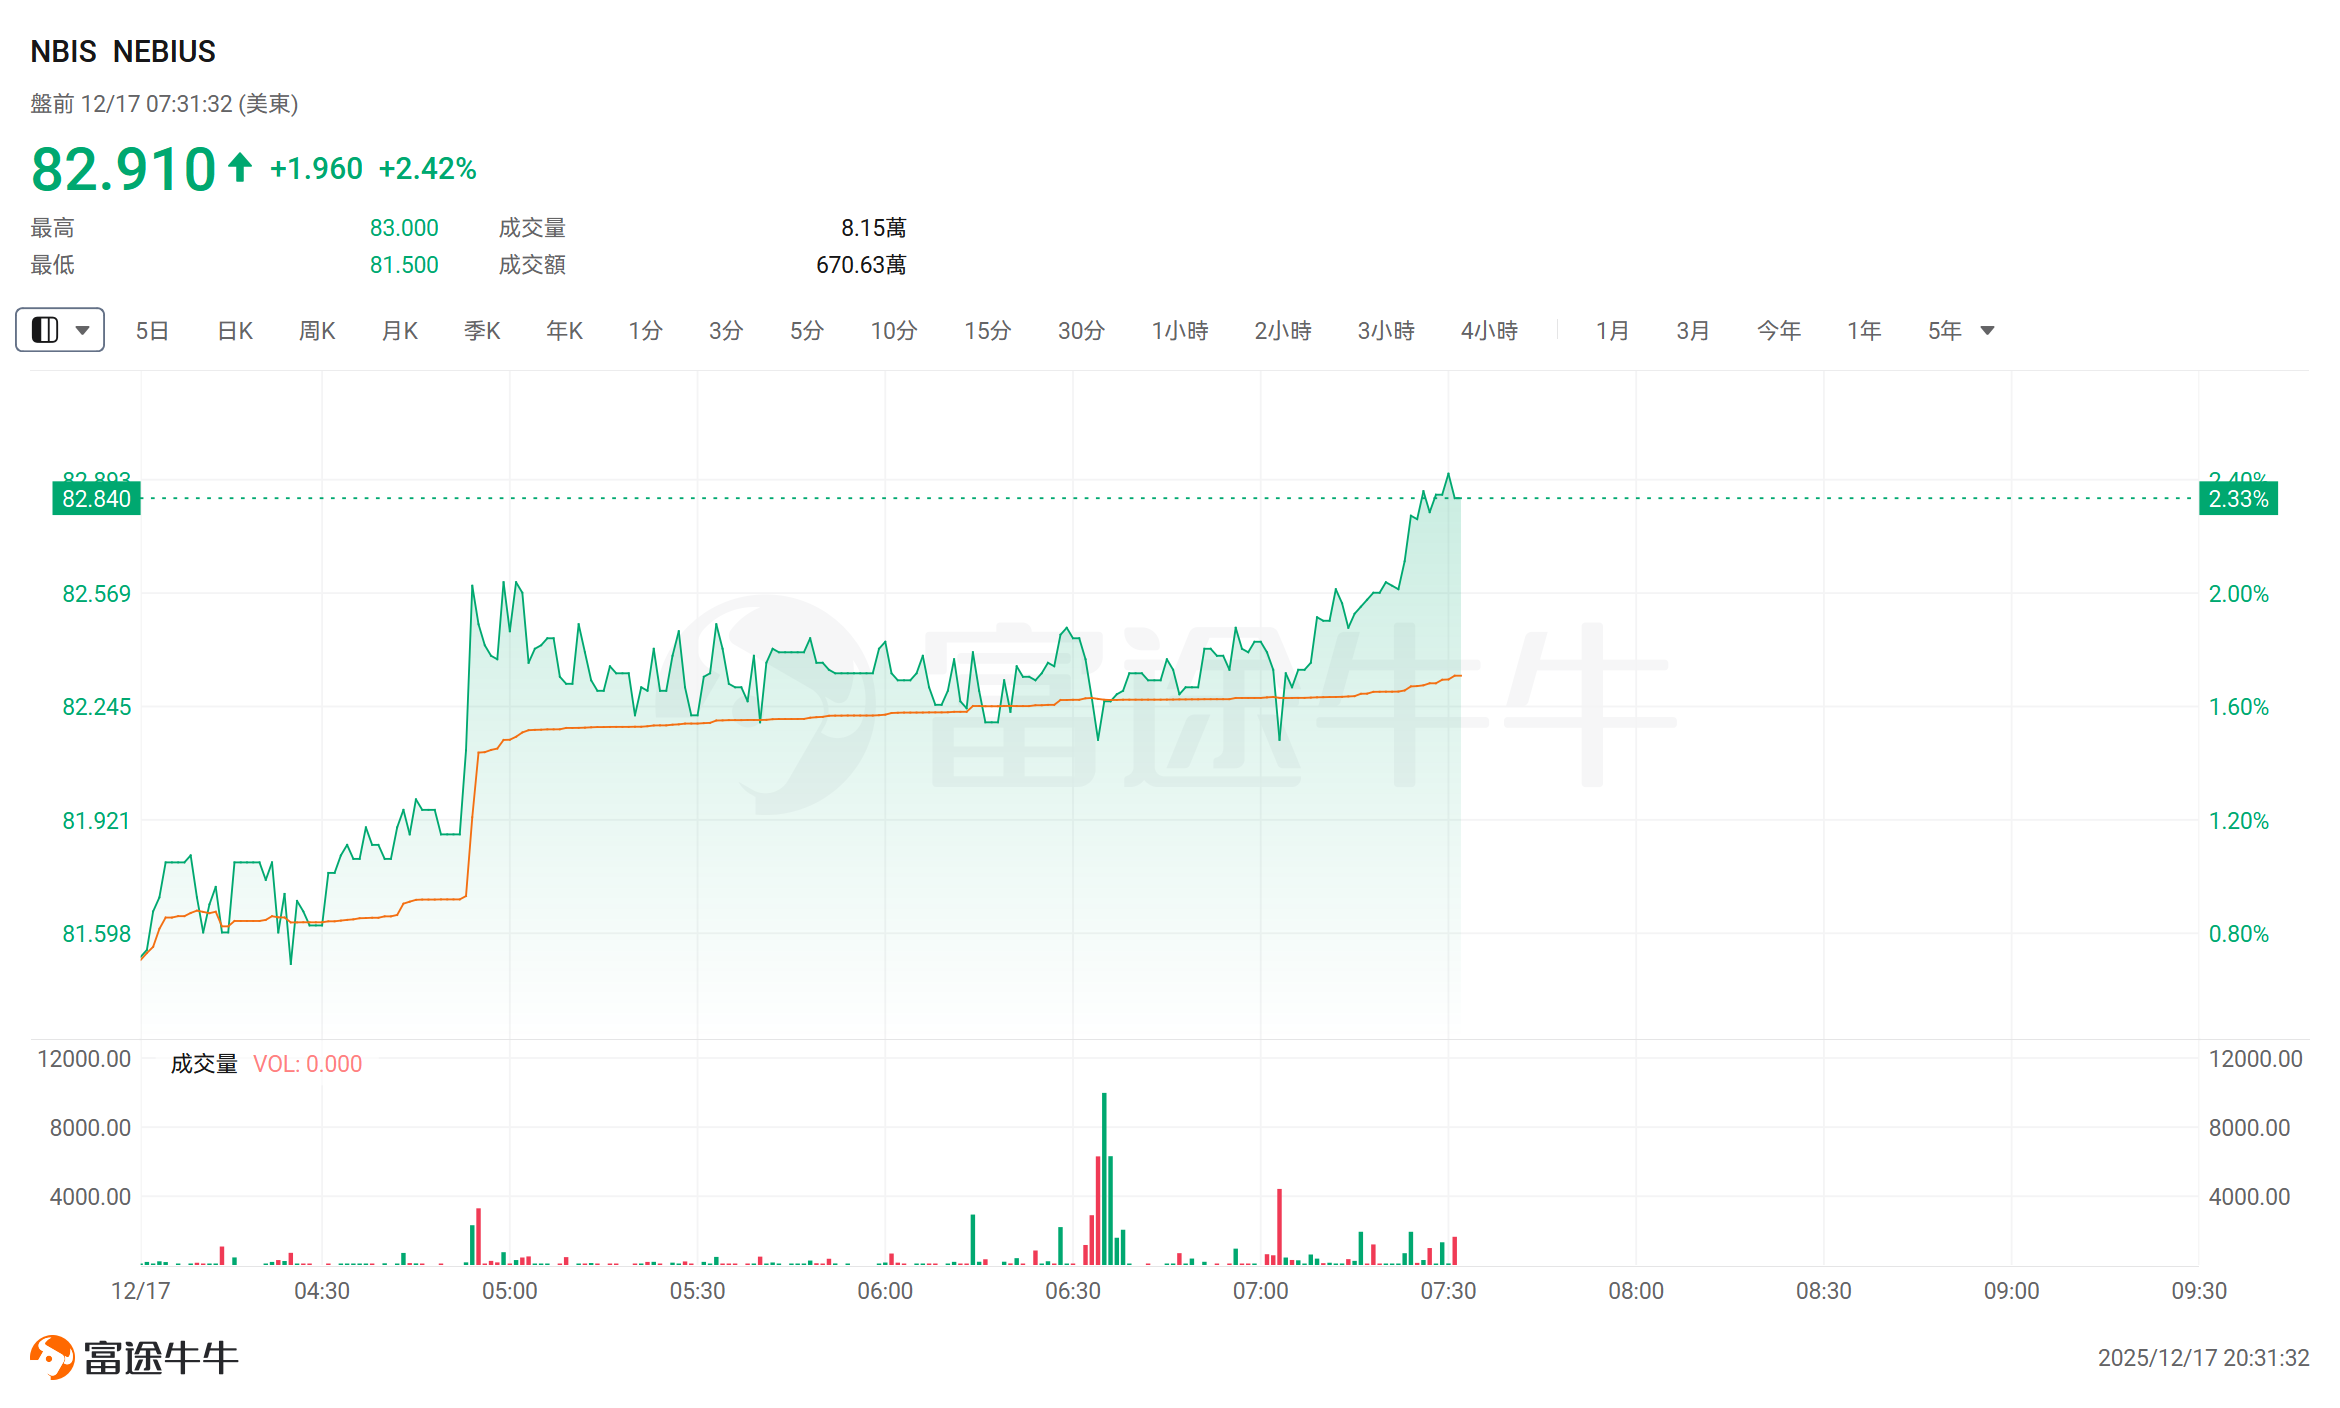Screen dimensions: 2340x1408
Task: Open the more time ranges dropdown arrow
Action: 1987,331
